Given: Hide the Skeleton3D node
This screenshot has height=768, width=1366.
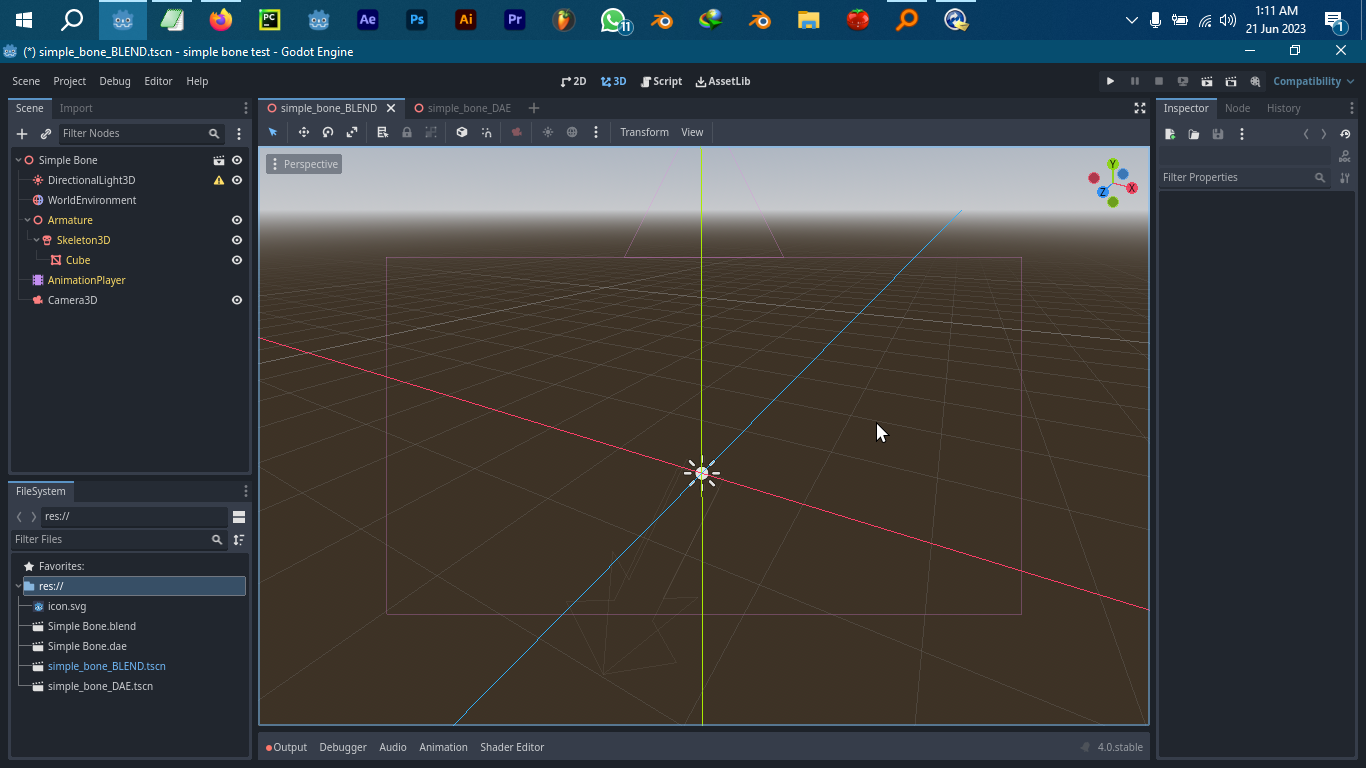Looking at the screenshot, I should click(236, 240).
